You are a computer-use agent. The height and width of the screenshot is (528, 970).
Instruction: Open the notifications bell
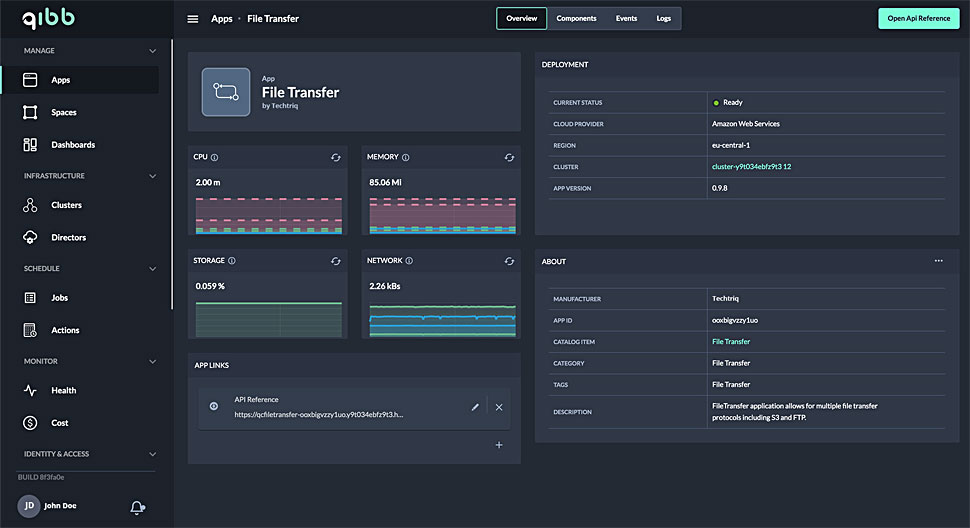tap(137, 508)
